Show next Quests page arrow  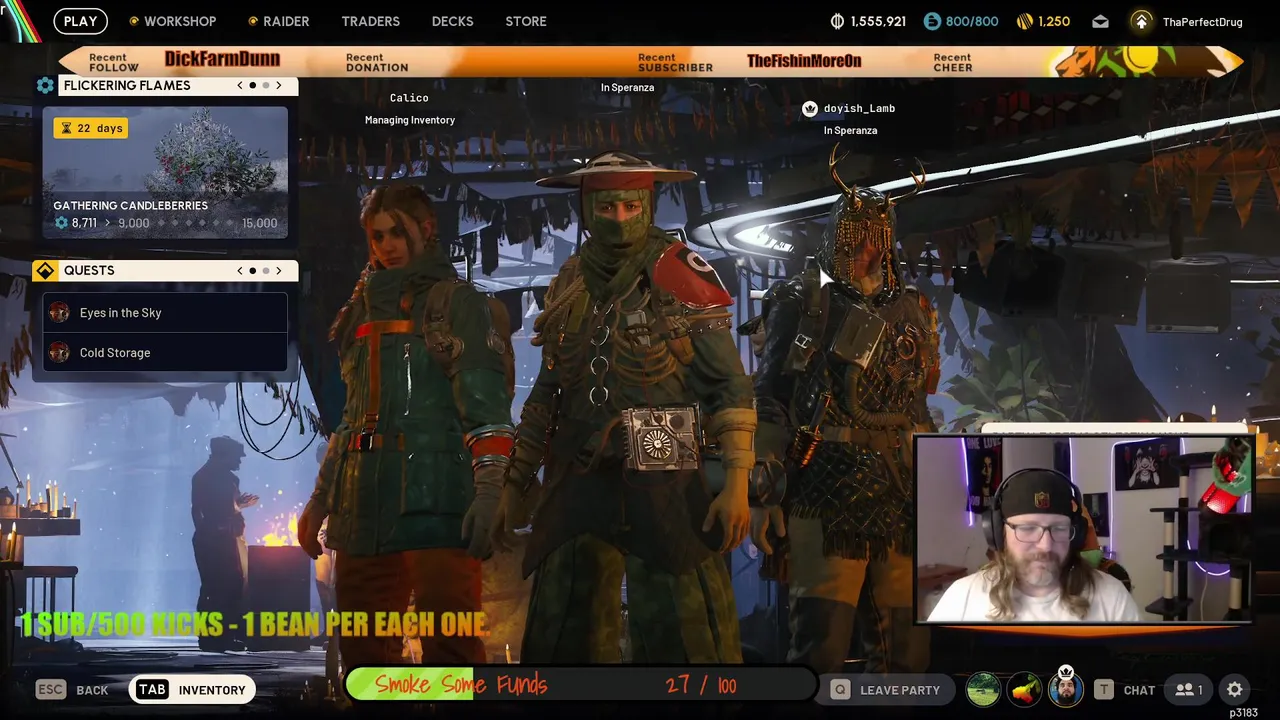point(279,271)
